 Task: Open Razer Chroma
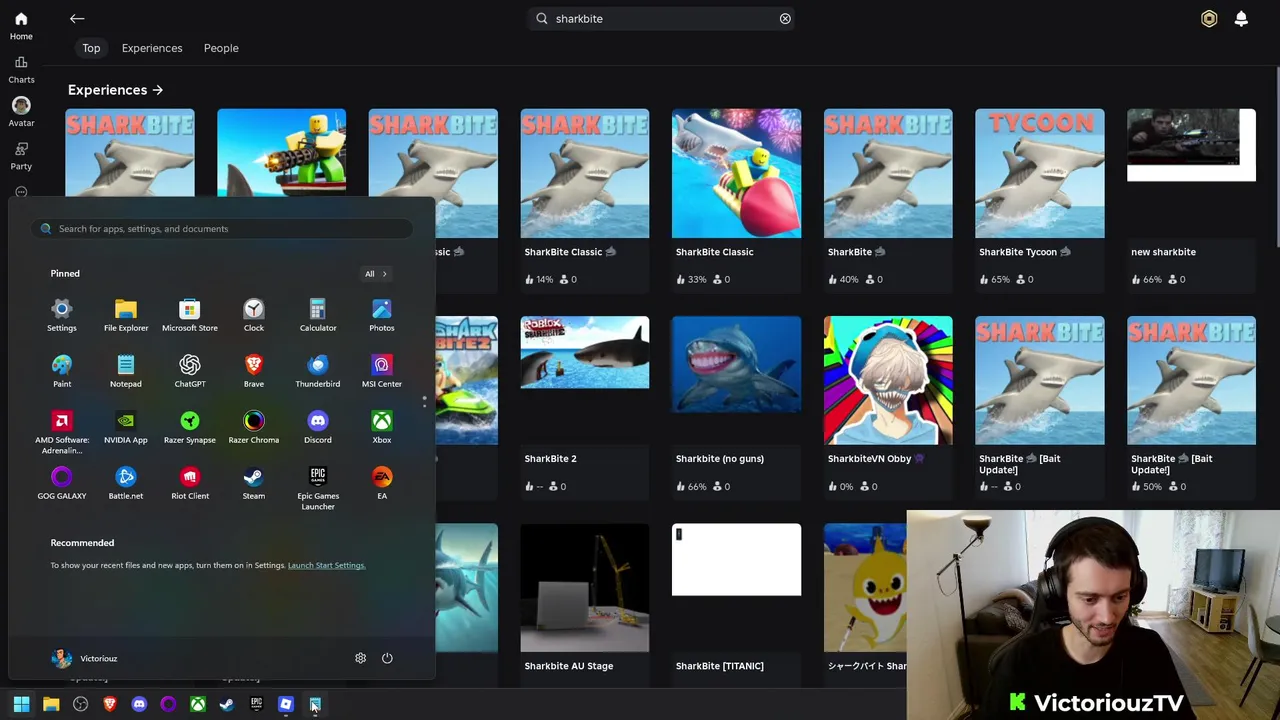click(254, 427)
